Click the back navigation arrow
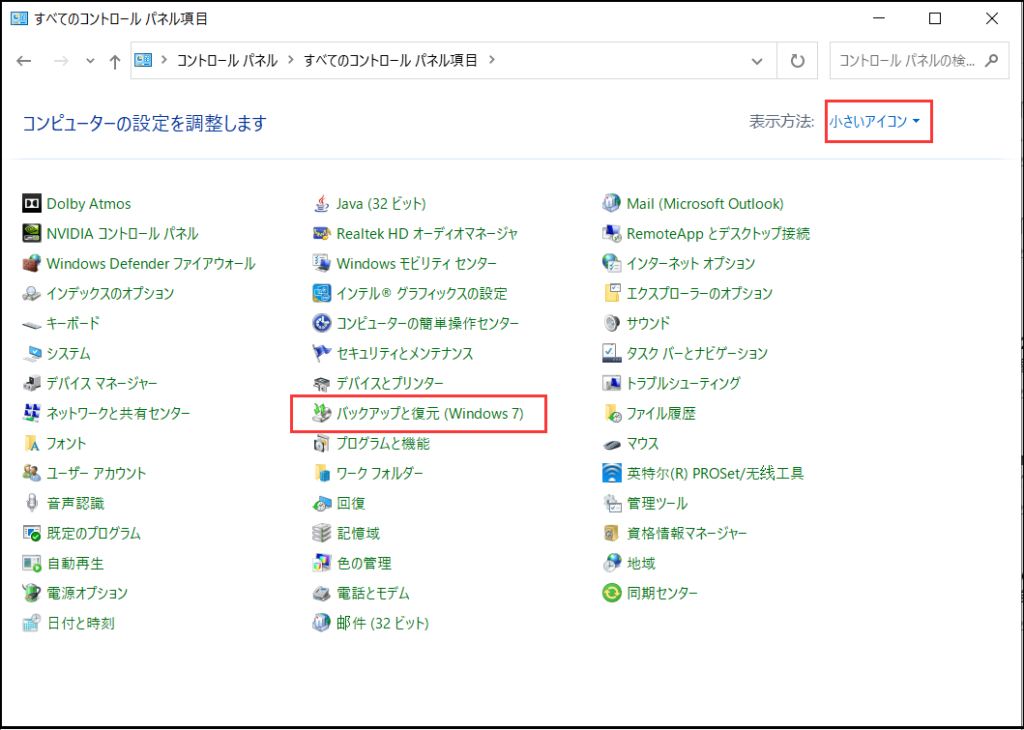 [x=22, y=60]
